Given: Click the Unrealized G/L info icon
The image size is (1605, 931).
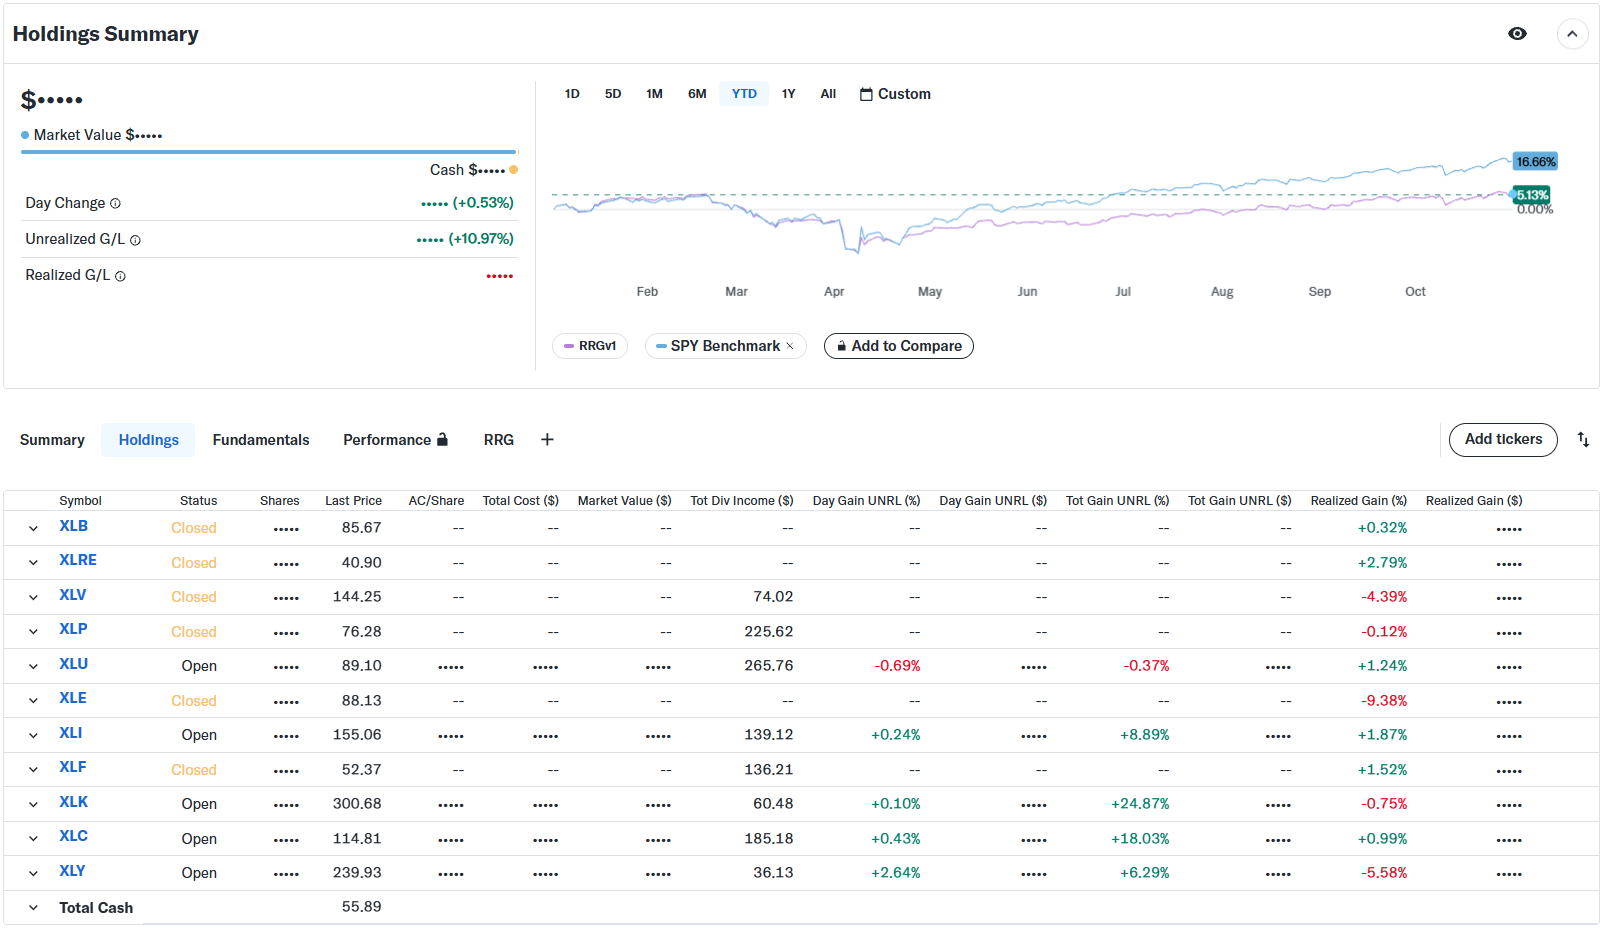Looking at the screenshot, I should [x=135, y=240].
